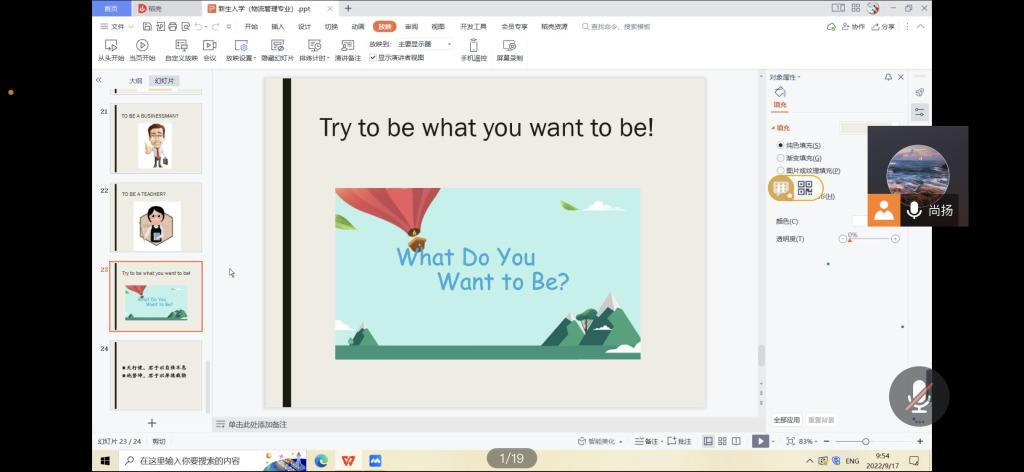
Task: Start slideshow from current slide (当页开始)
Action: click(x=142, y=45)
